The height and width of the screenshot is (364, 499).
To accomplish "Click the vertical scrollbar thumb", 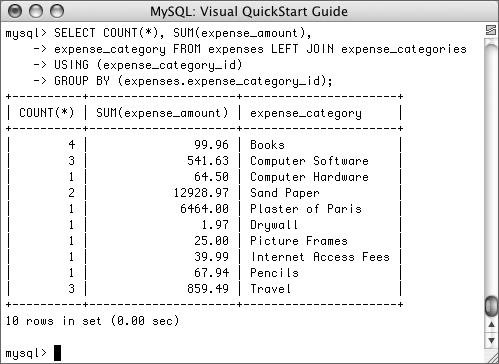I will pyautogui.click(x=492, y=305).
